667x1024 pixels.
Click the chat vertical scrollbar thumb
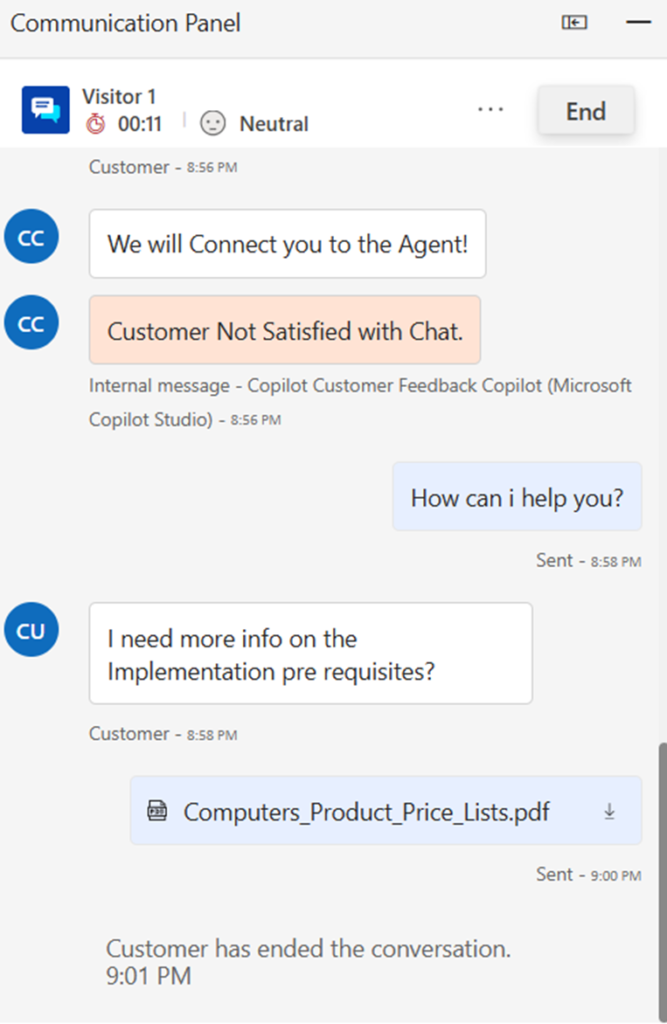[x=660, y=880]
